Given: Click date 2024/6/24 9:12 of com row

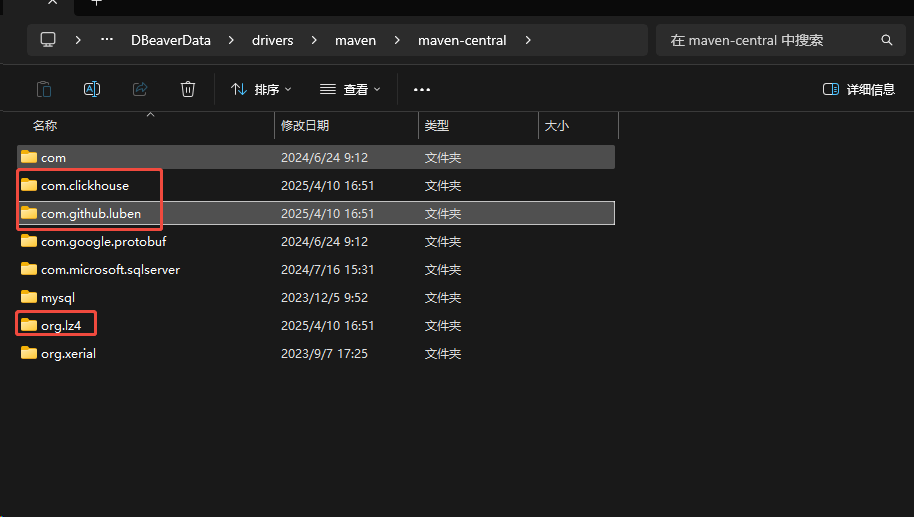Looking at the screenshot, I should [x=324, y=157].
